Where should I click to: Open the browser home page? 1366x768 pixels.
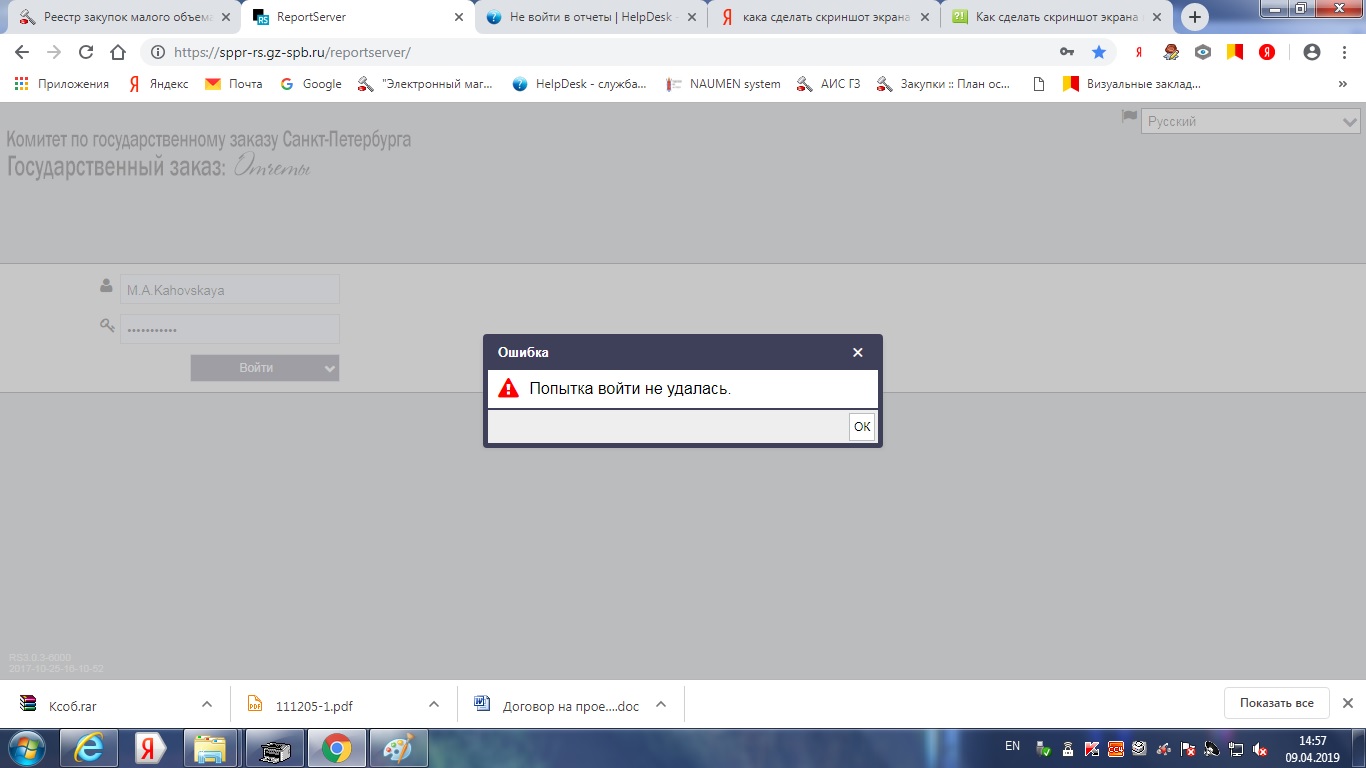click(x=118, y=52)
